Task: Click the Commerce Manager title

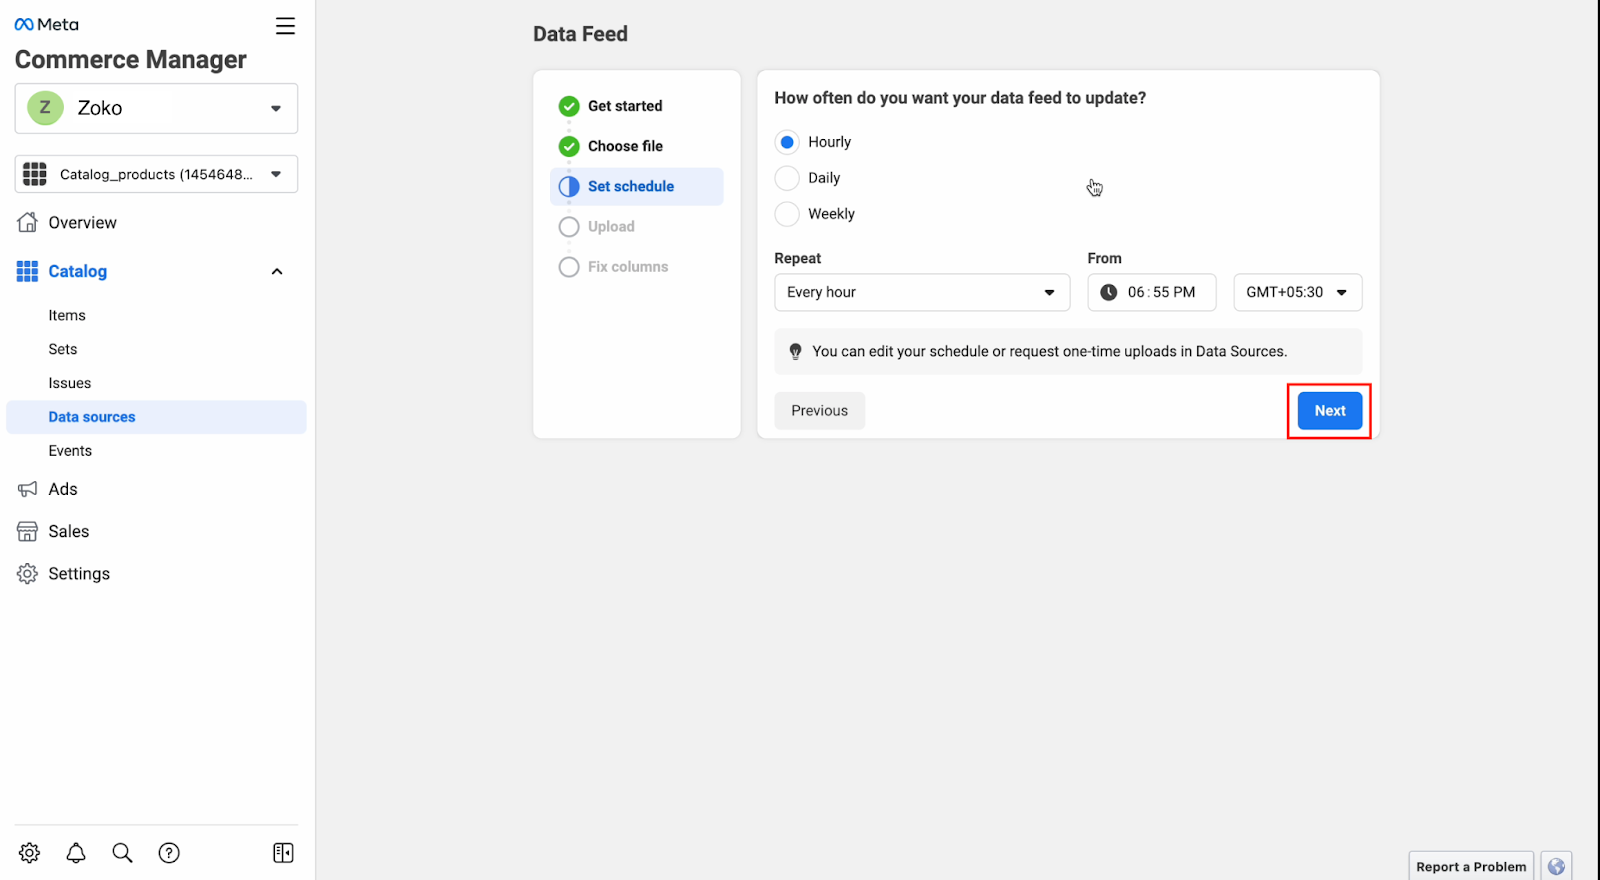Action: coord(131,60)
